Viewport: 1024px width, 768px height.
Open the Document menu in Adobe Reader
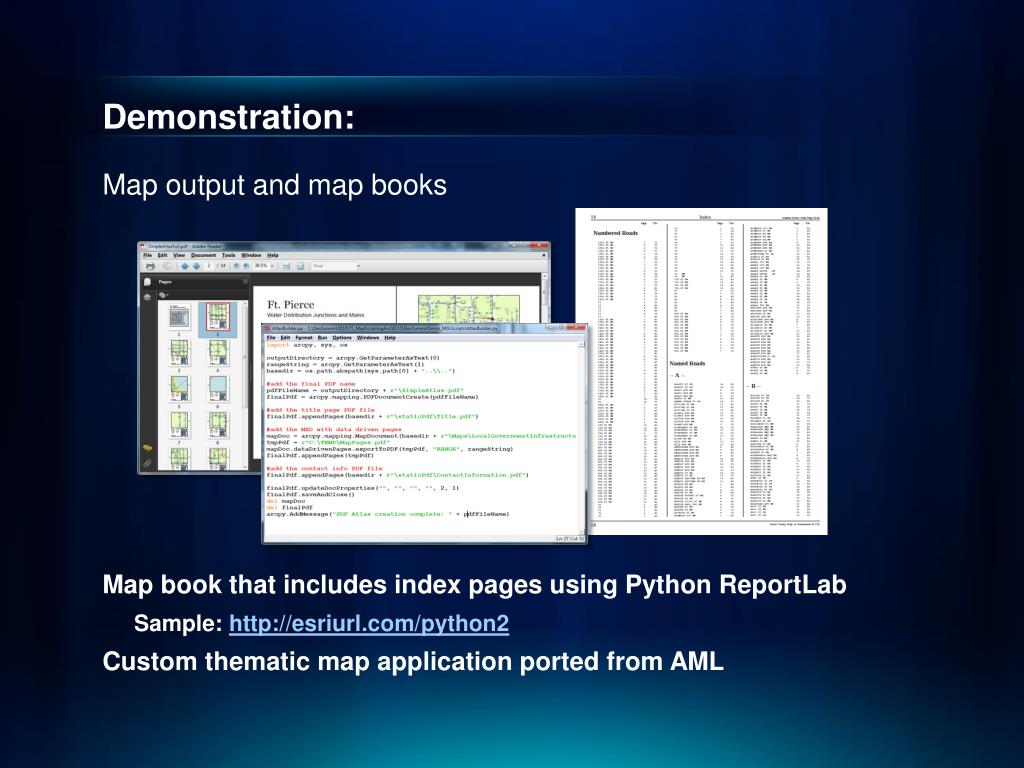(203, 255)
